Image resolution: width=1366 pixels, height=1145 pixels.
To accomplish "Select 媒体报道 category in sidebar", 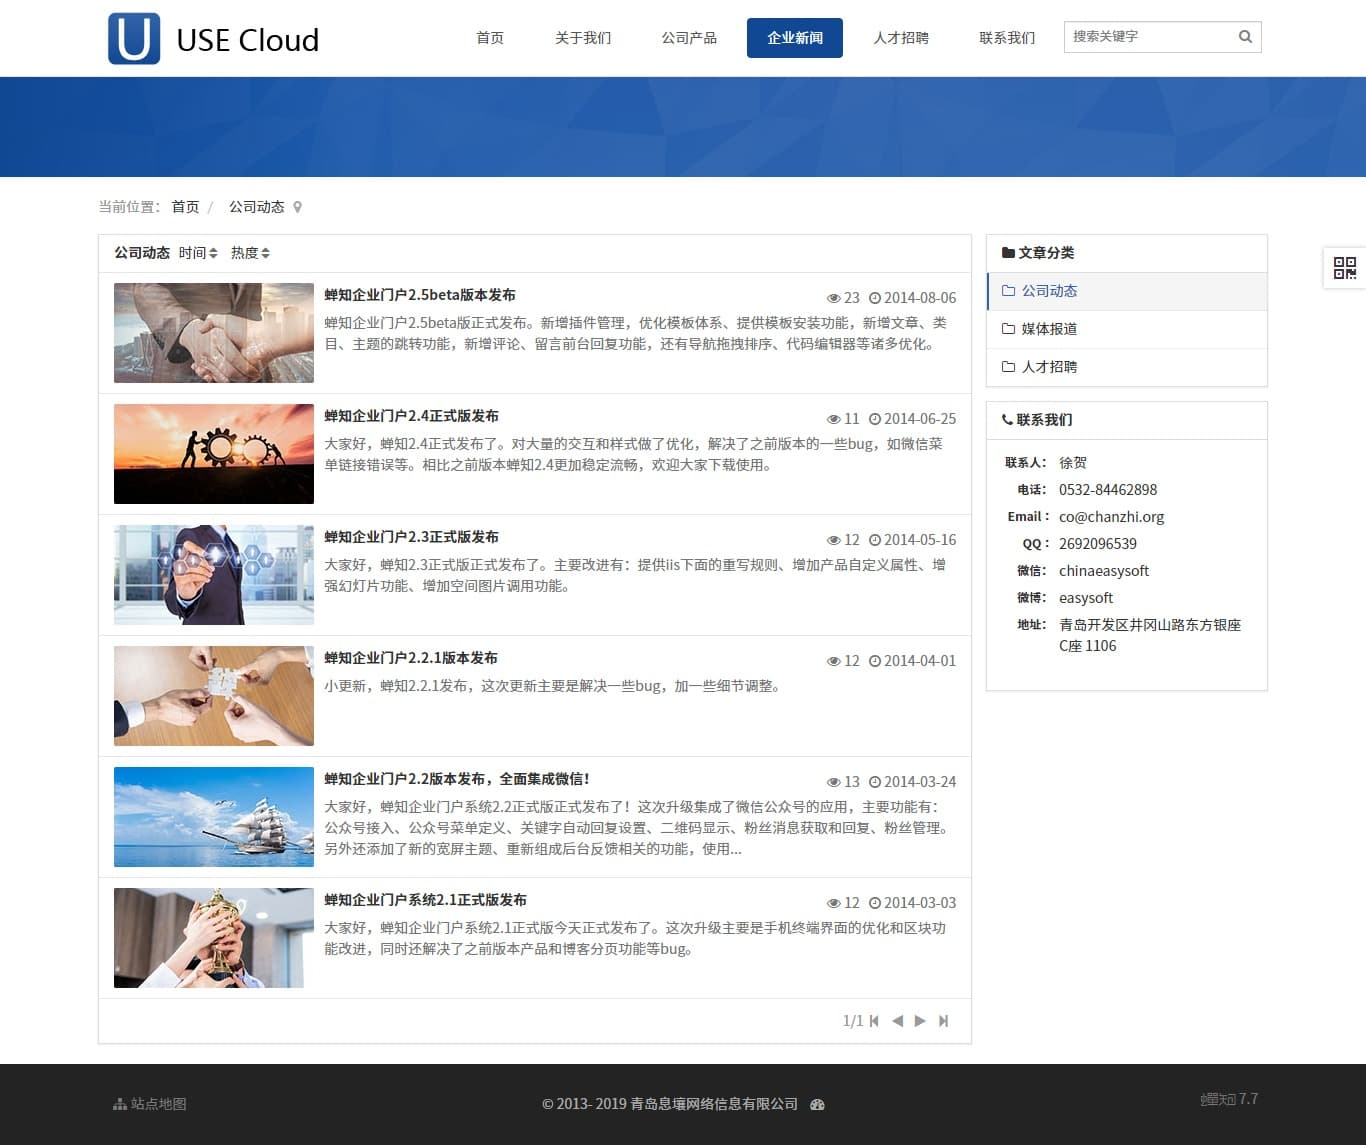I will click(1048, 329).
